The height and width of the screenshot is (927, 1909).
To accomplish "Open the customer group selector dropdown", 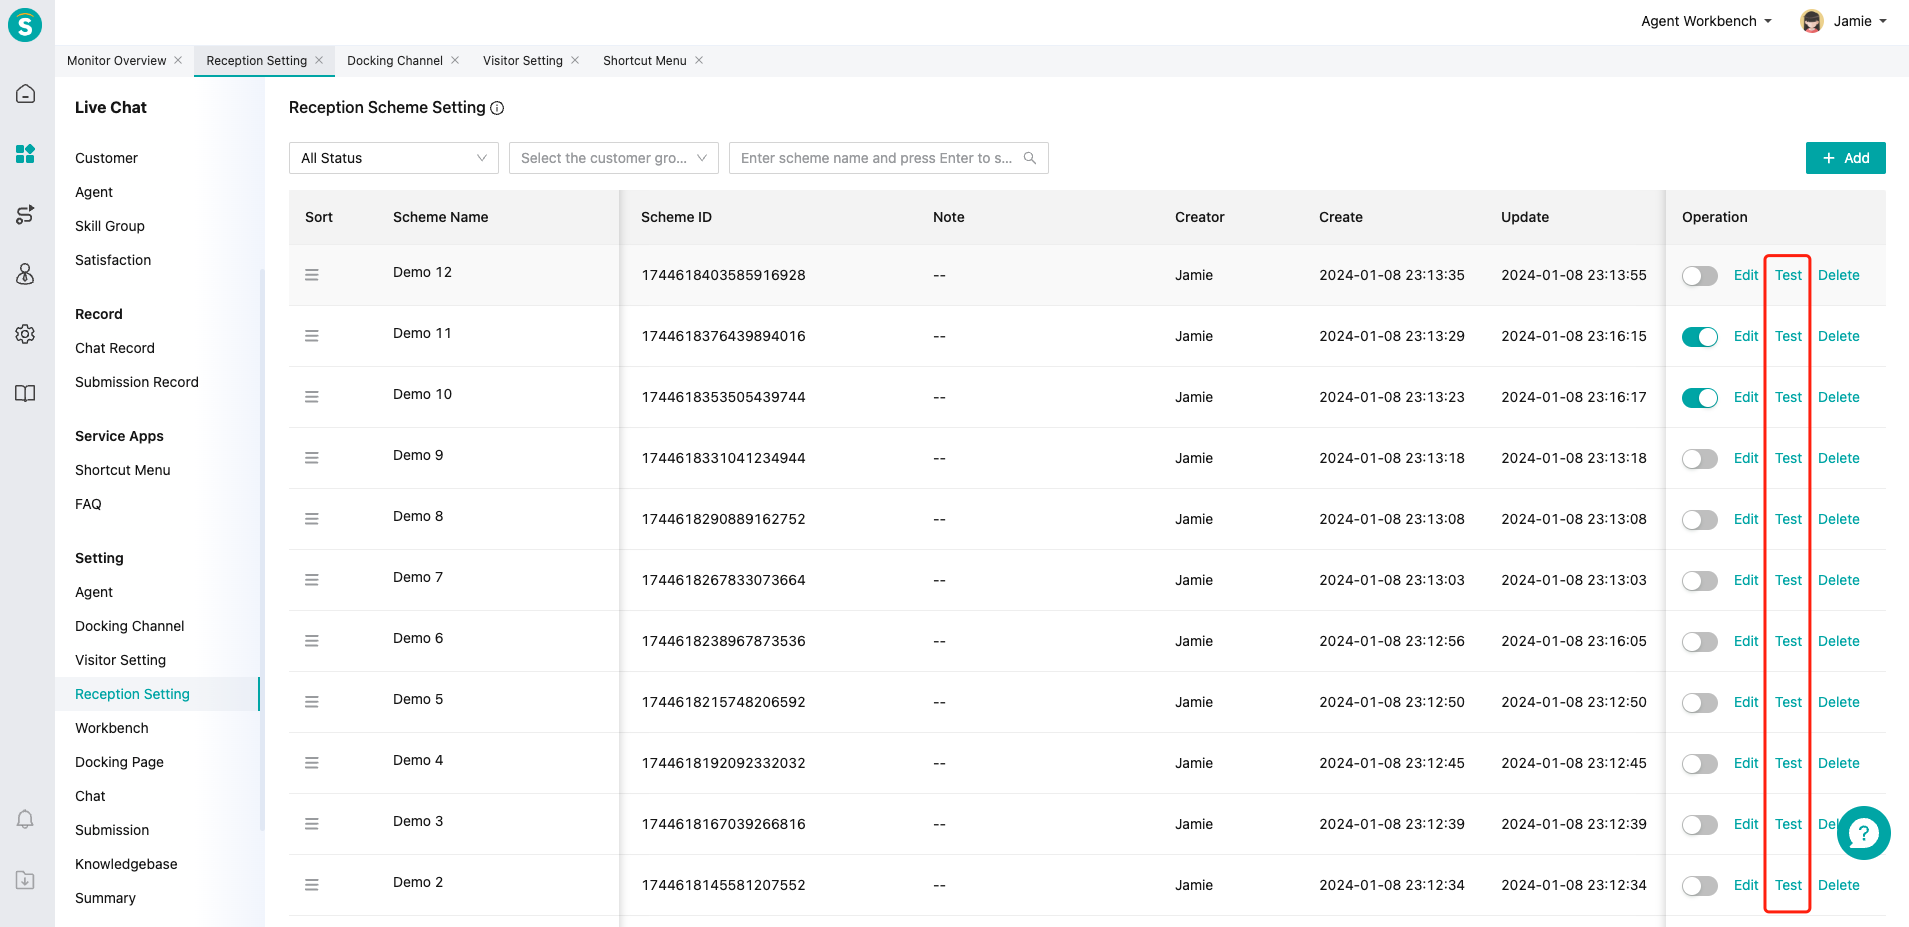I will (x=614, y=158).
